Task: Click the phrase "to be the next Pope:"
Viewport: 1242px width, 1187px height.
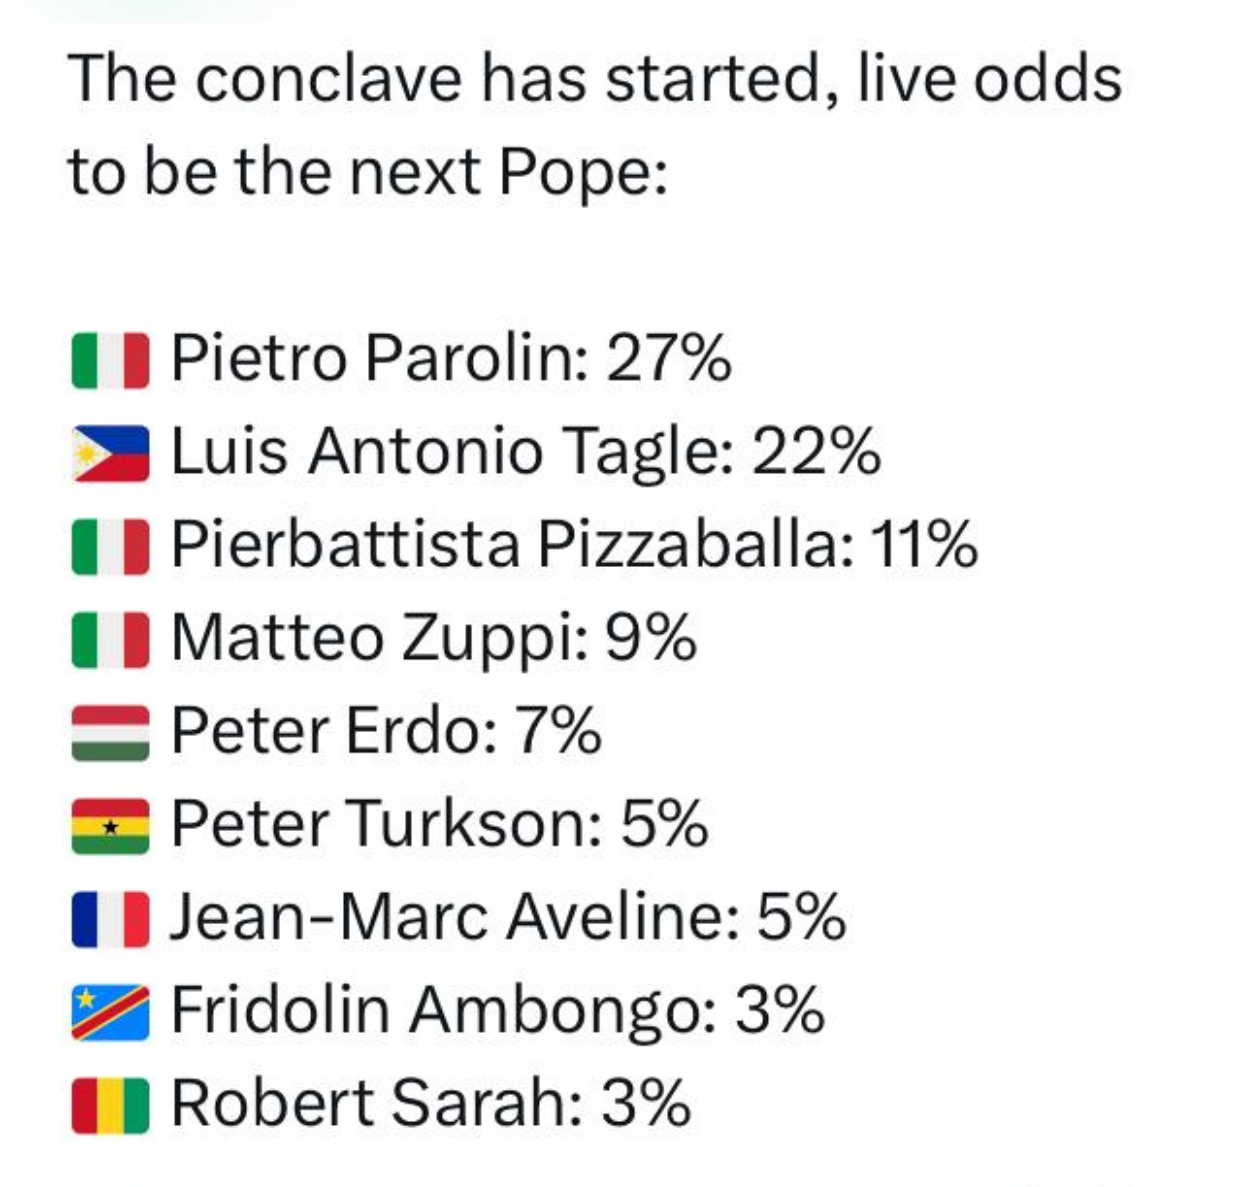Action: [367, 171]
